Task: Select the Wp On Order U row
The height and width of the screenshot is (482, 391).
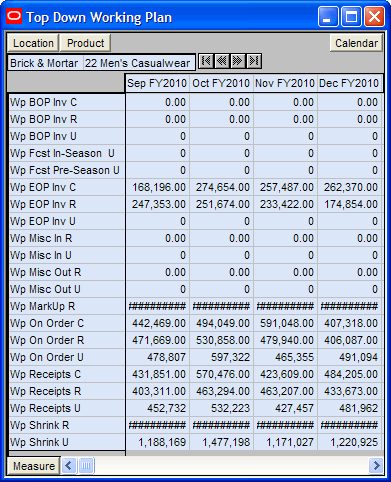Action: point(67,357)
